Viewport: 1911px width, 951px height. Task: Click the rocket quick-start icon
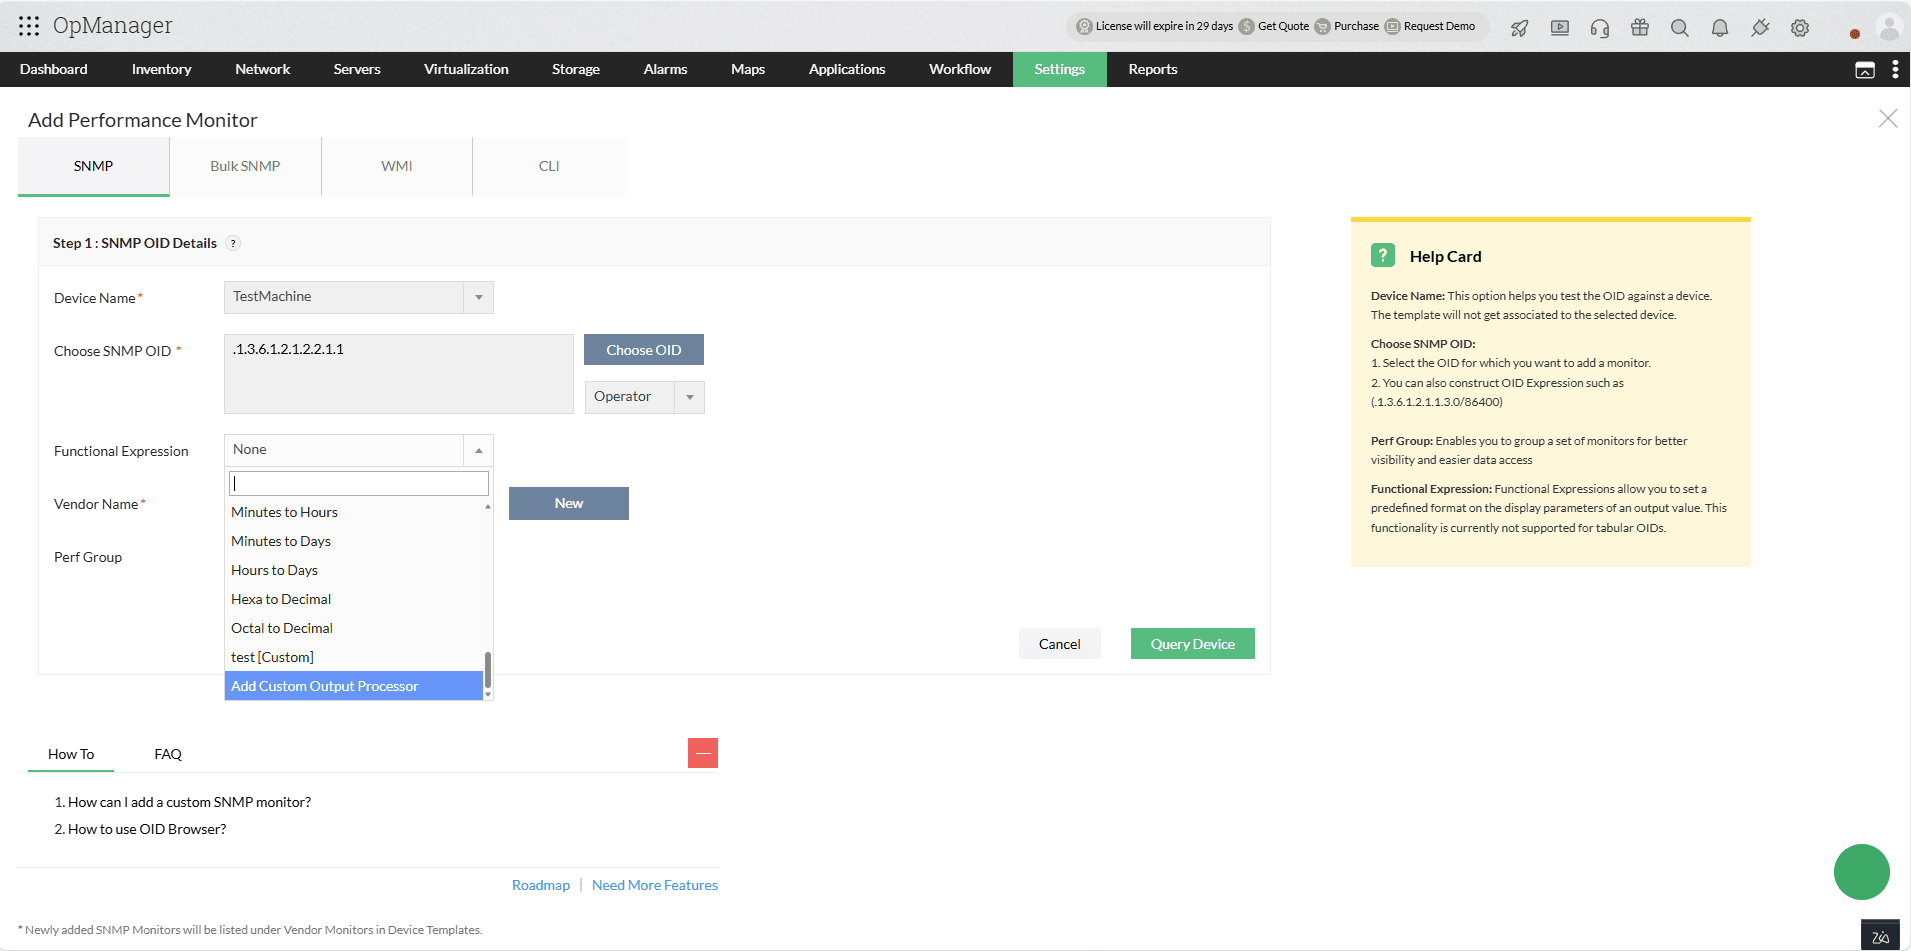click(x=1520, y=28)
